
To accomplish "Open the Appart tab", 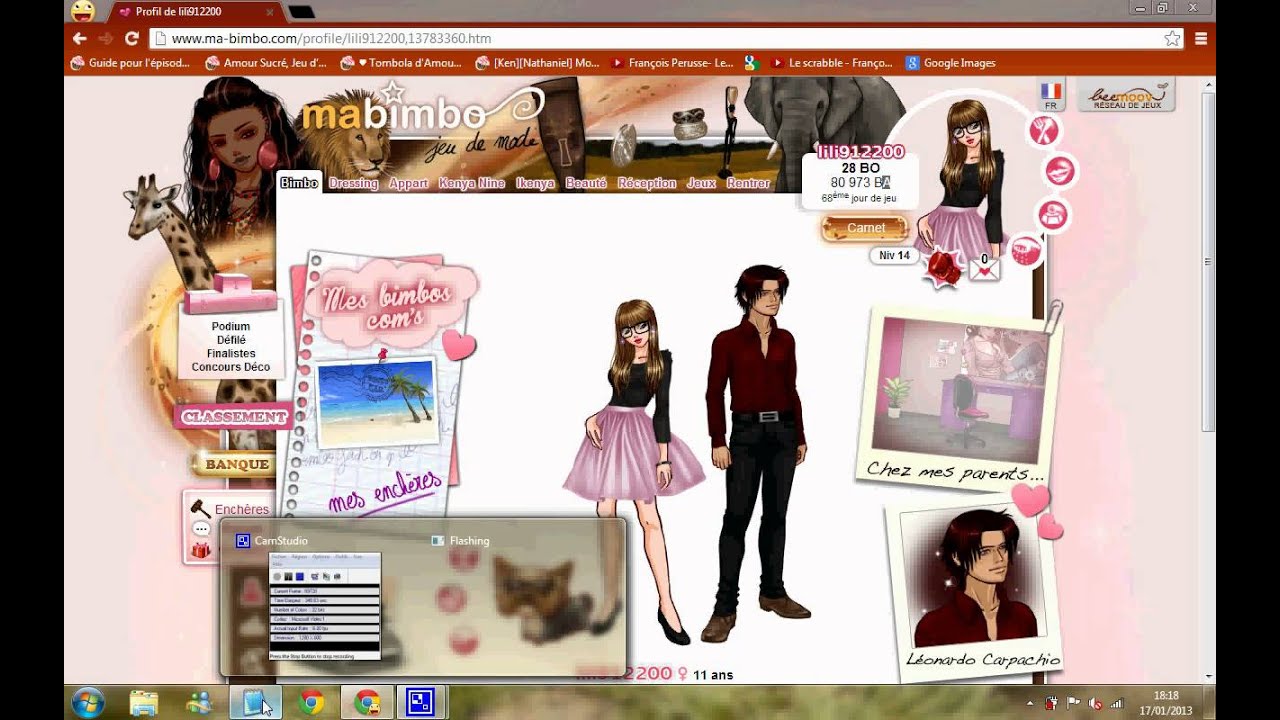I will coord(408,183).
